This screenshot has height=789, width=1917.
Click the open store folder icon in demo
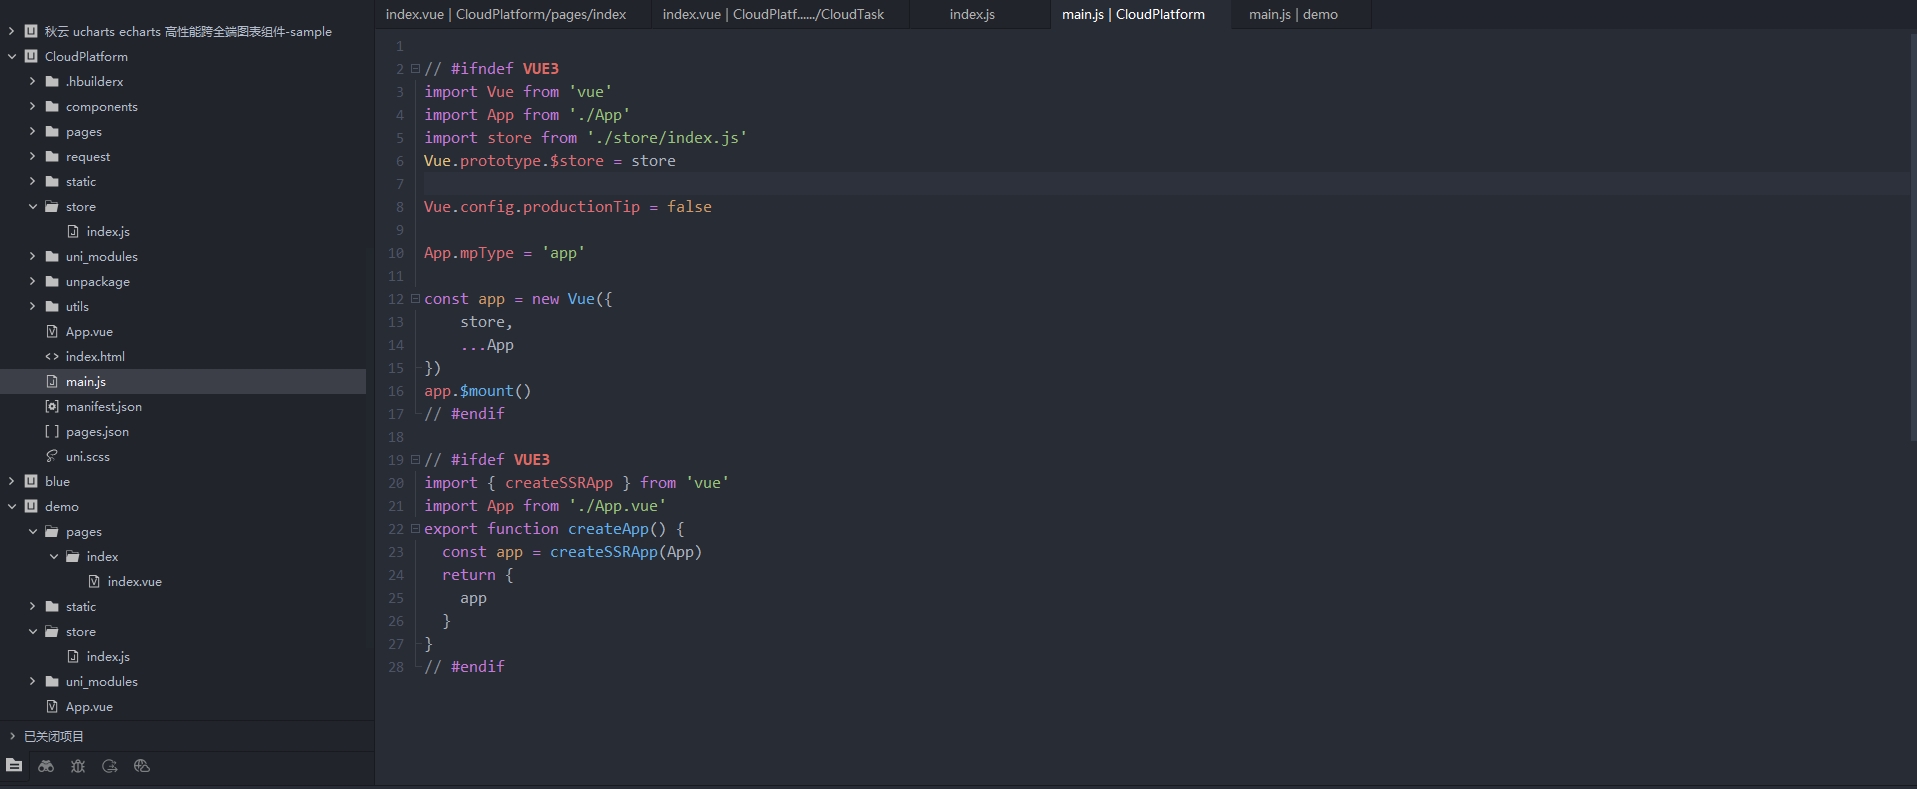click(x=52, y=631)
